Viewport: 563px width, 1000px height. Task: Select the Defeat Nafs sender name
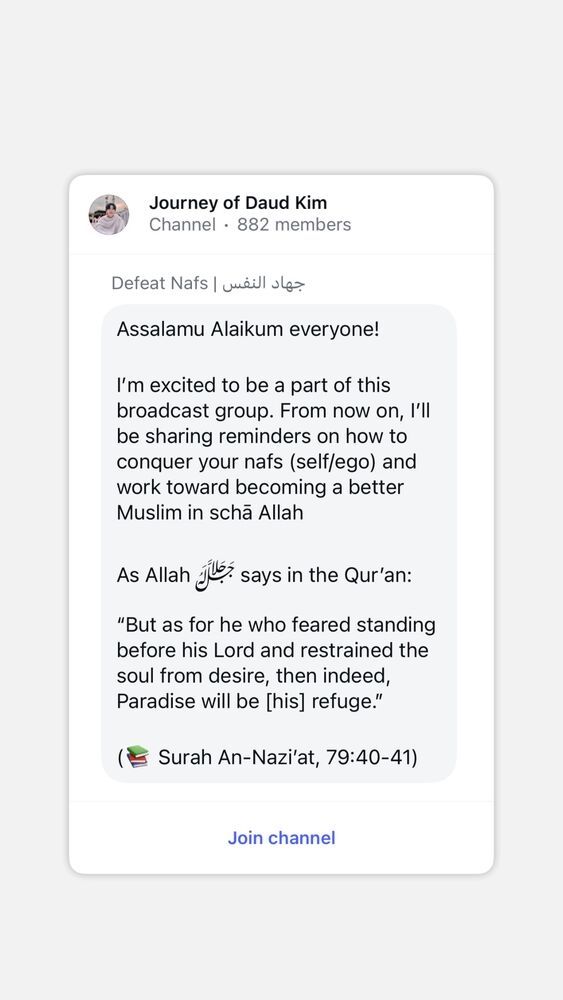click(159, 283)
